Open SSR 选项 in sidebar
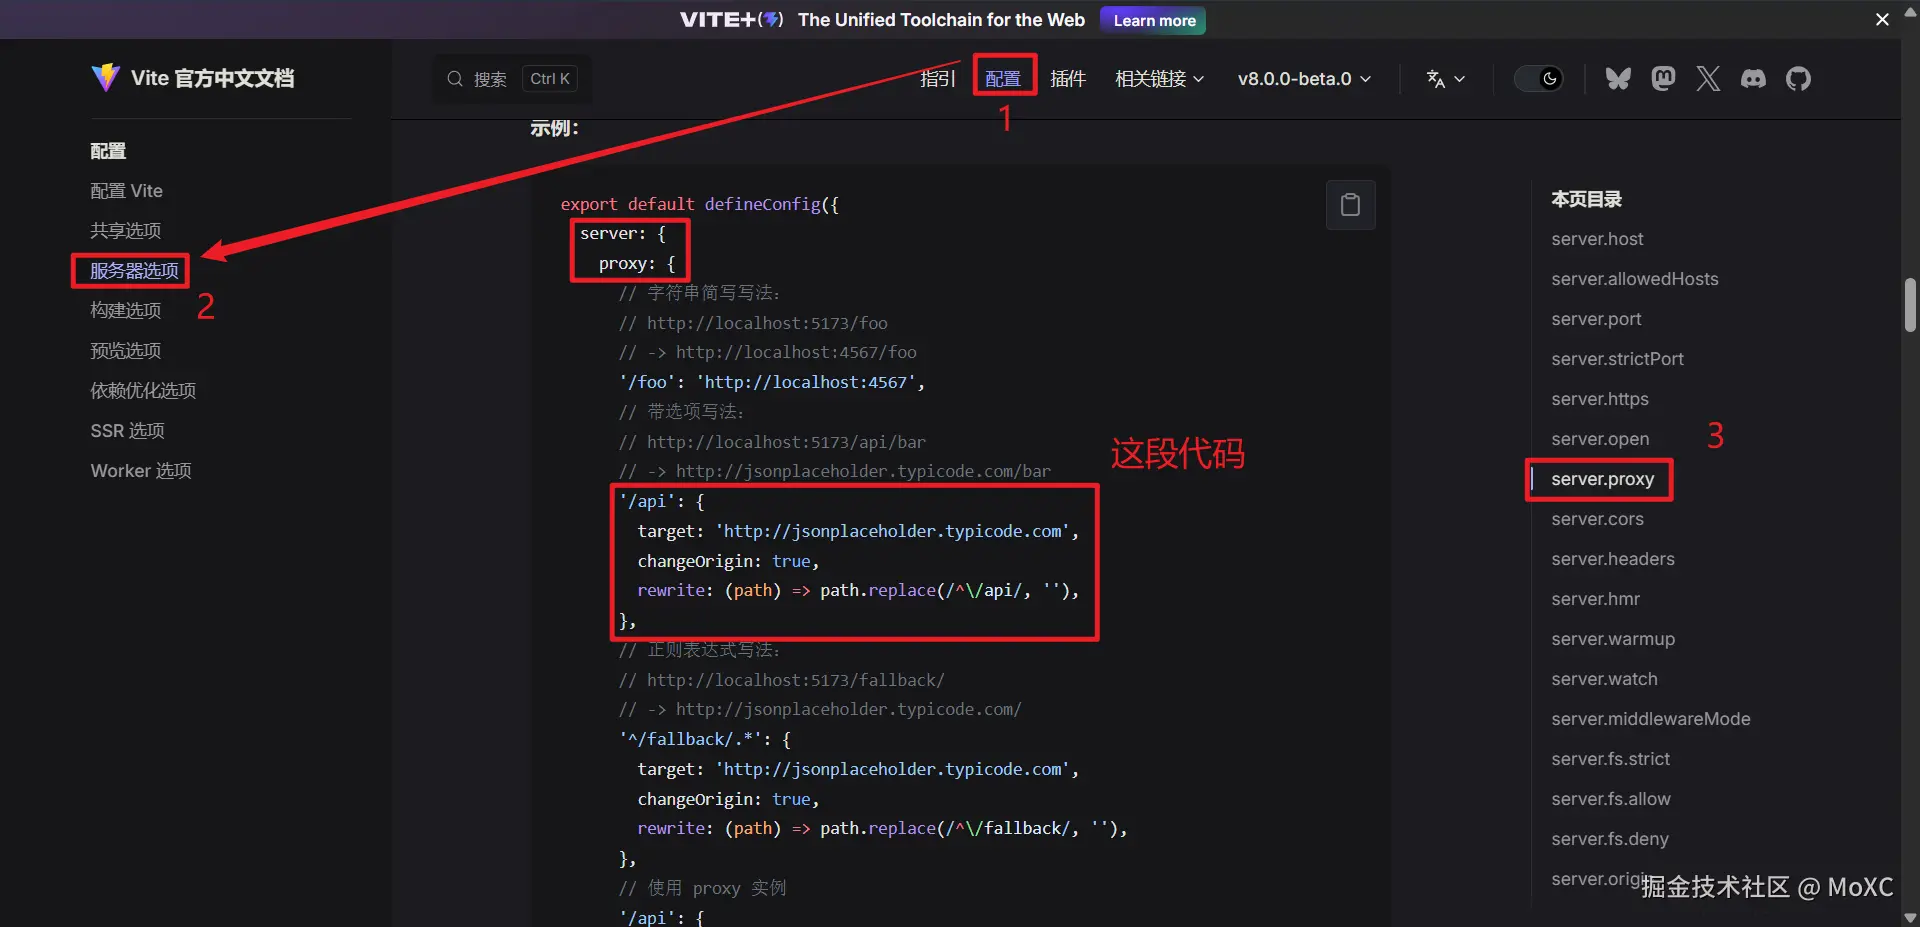The height and width of the screenshot is (927, 1920). click(127, 431)
